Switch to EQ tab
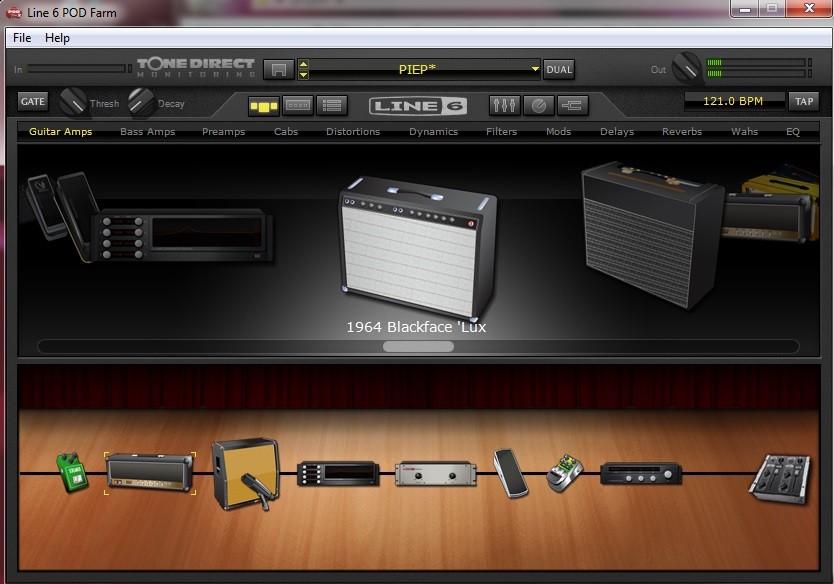 pyautogui.click(x=793, y=131)
